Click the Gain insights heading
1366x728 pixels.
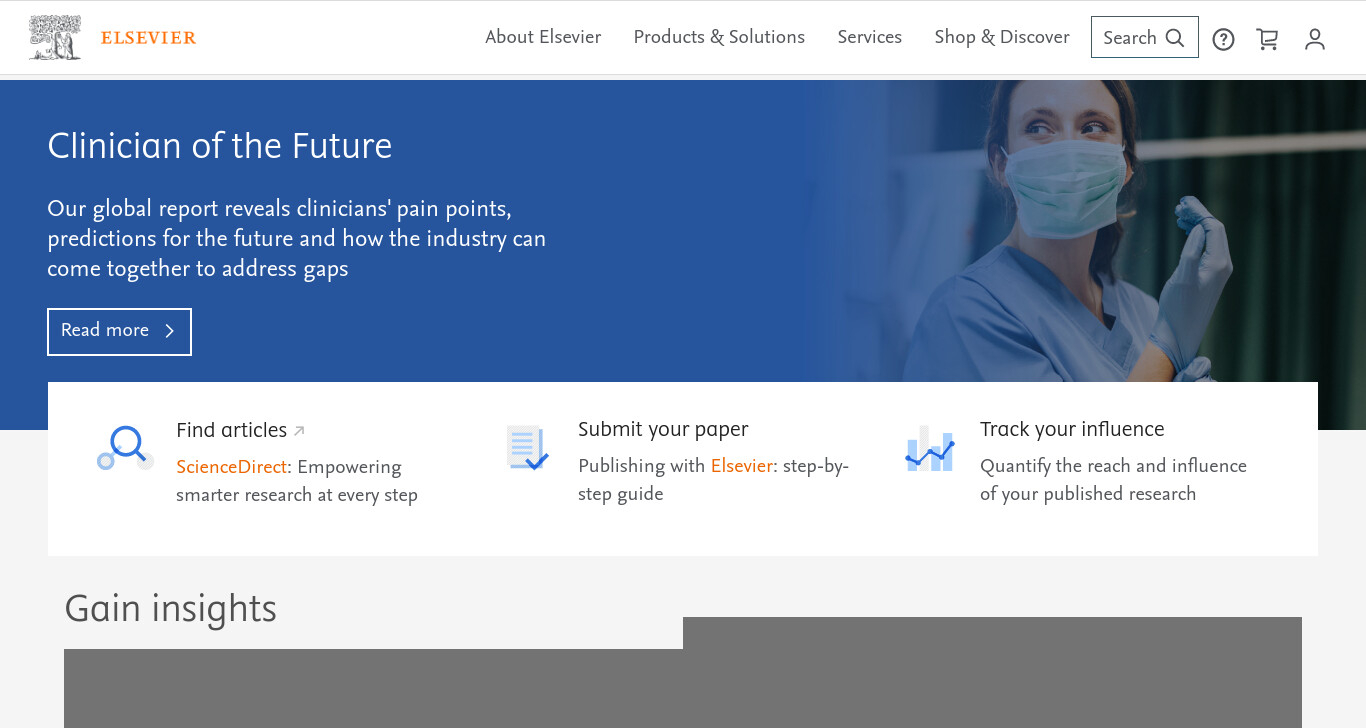171,608
